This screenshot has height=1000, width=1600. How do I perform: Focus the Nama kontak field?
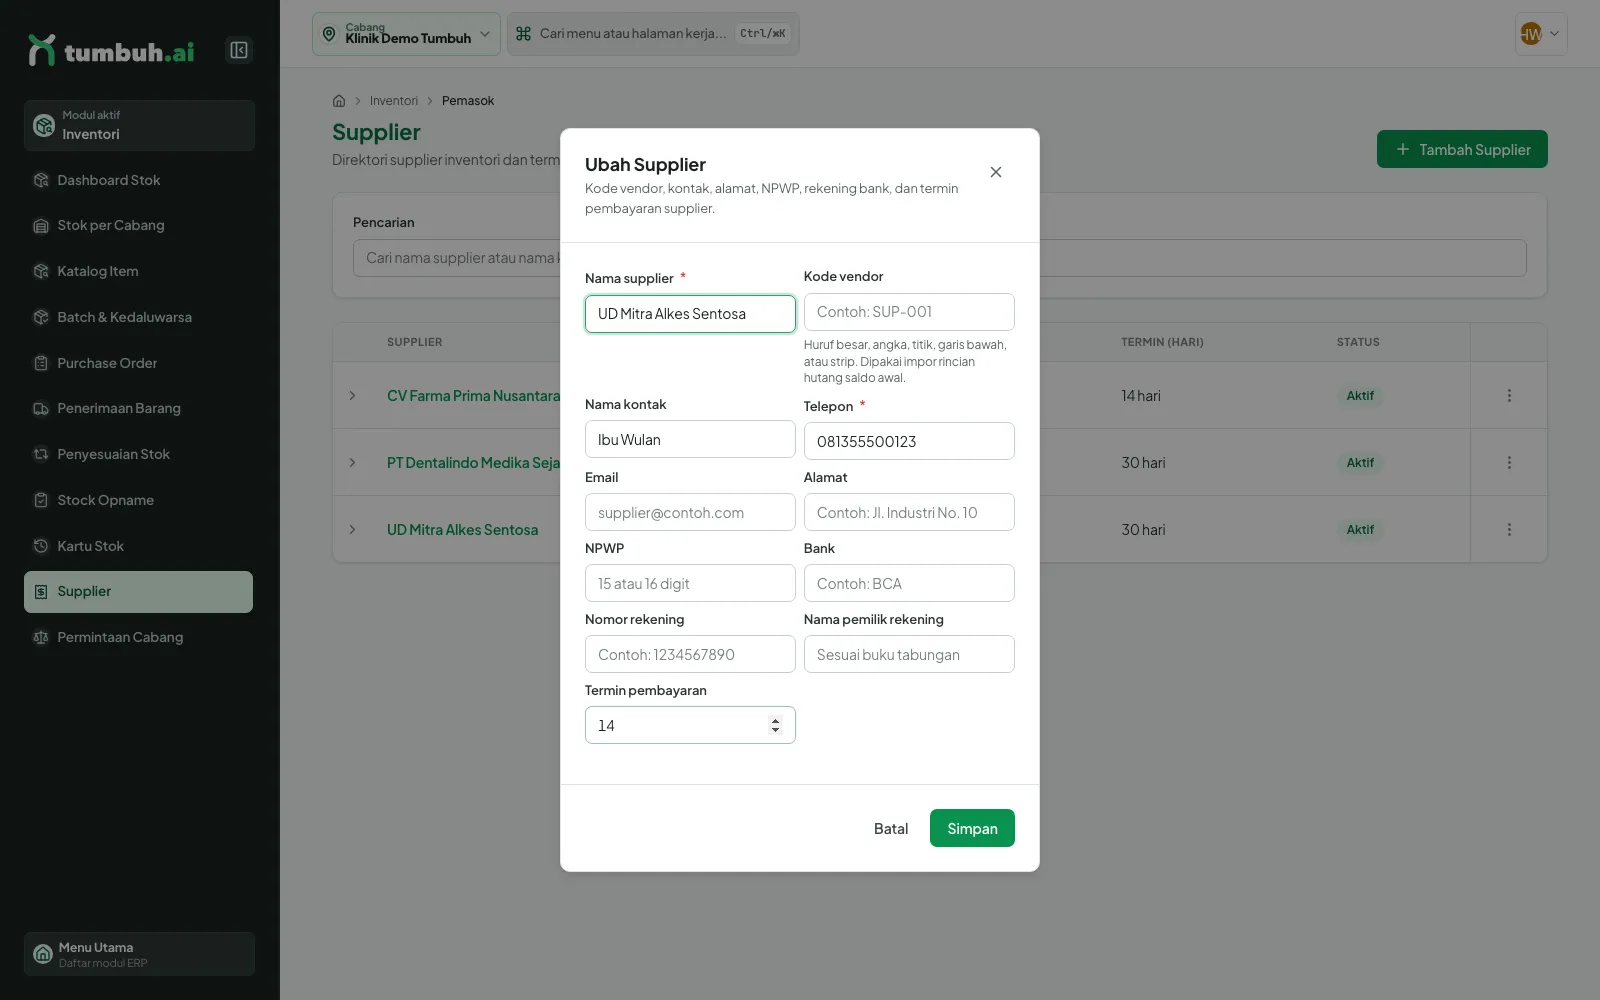click(690, 440)
